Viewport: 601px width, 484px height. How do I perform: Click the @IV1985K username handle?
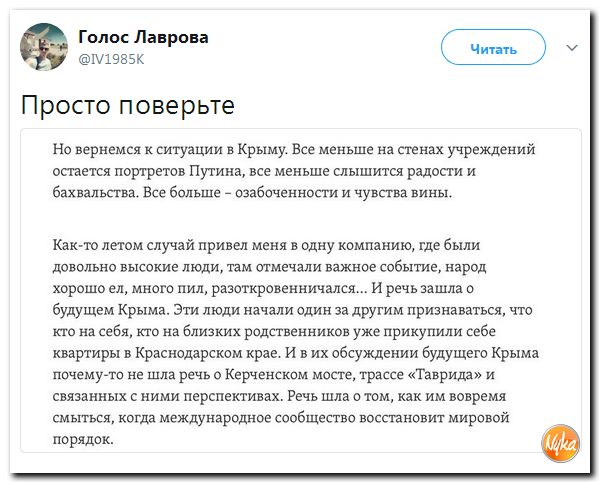click(113, 57)
